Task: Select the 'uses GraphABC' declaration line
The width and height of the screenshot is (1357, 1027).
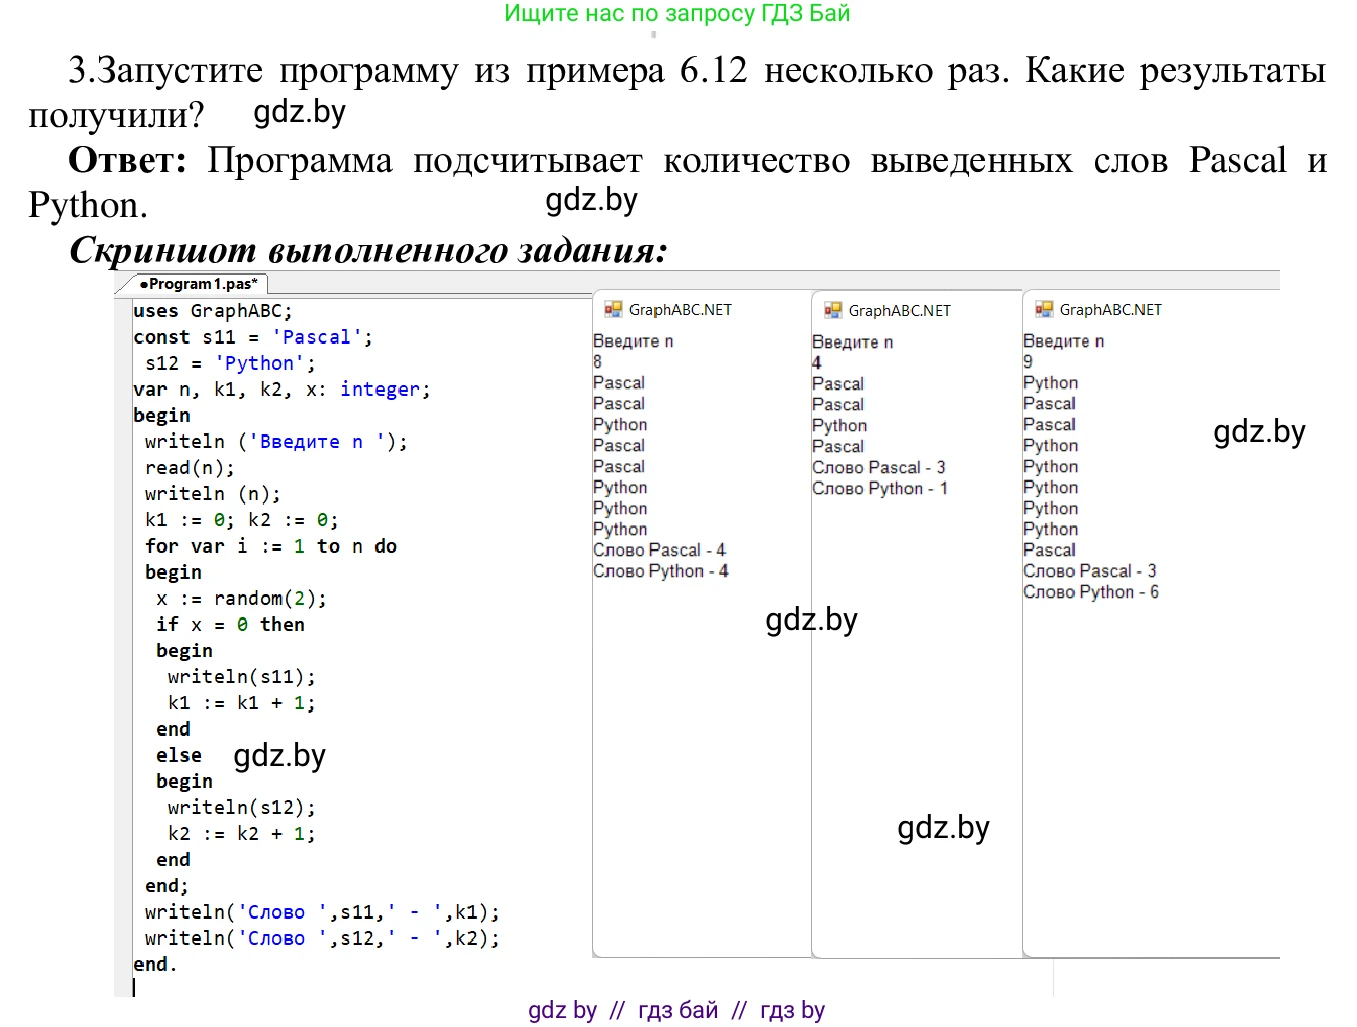Action: tap(212, 311)
